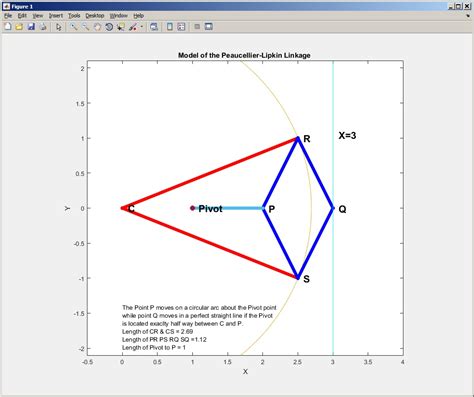Enable the Data Cursor tool
The width and height of the screenshot is (474, 397).
[121, 27]
